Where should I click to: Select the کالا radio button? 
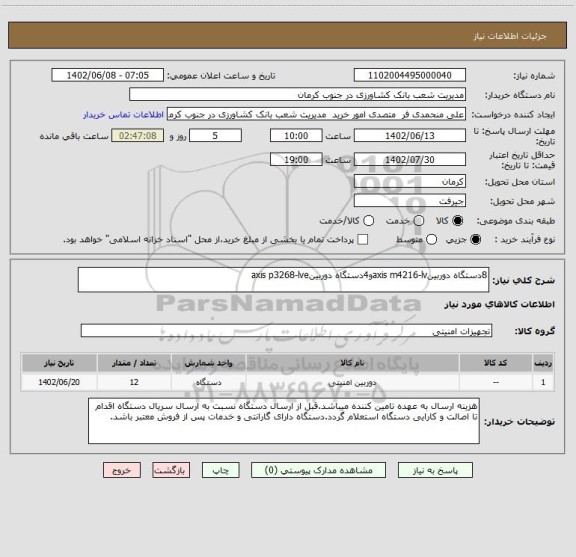[x=458, y=221]
